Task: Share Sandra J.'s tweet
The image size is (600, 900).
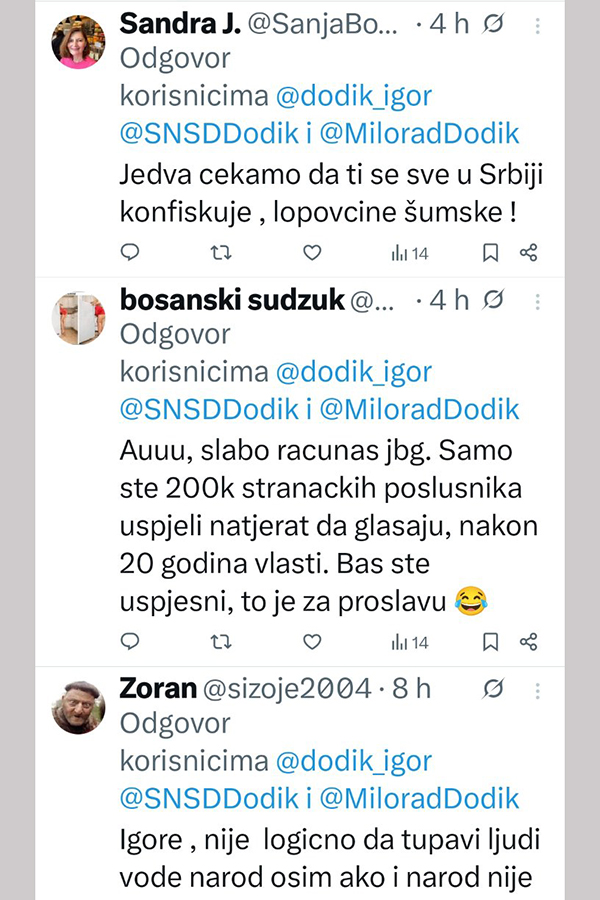Action: point(529,253)
